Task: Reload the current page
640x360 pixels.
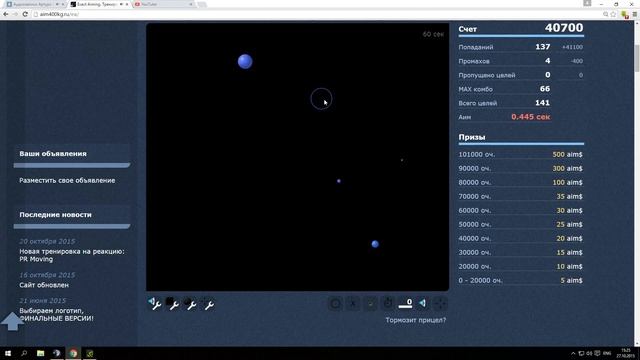Action: (25, 14)
